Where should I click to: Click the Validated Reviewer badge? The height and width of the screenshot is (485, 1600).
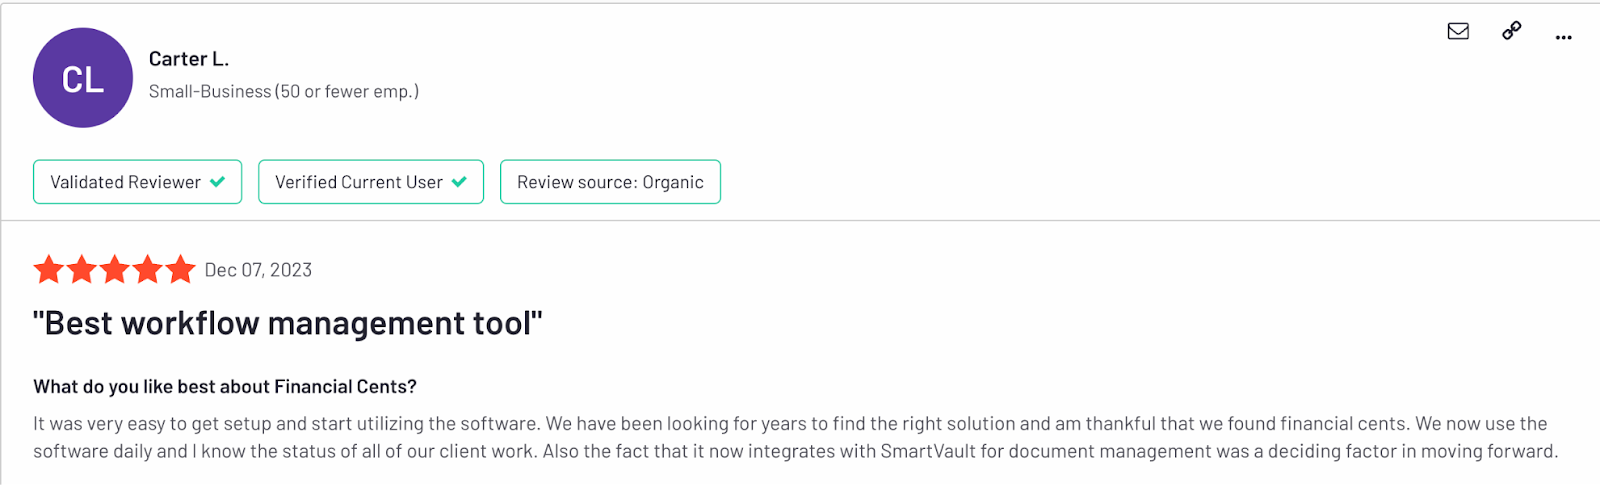click(x=138, y=182)
